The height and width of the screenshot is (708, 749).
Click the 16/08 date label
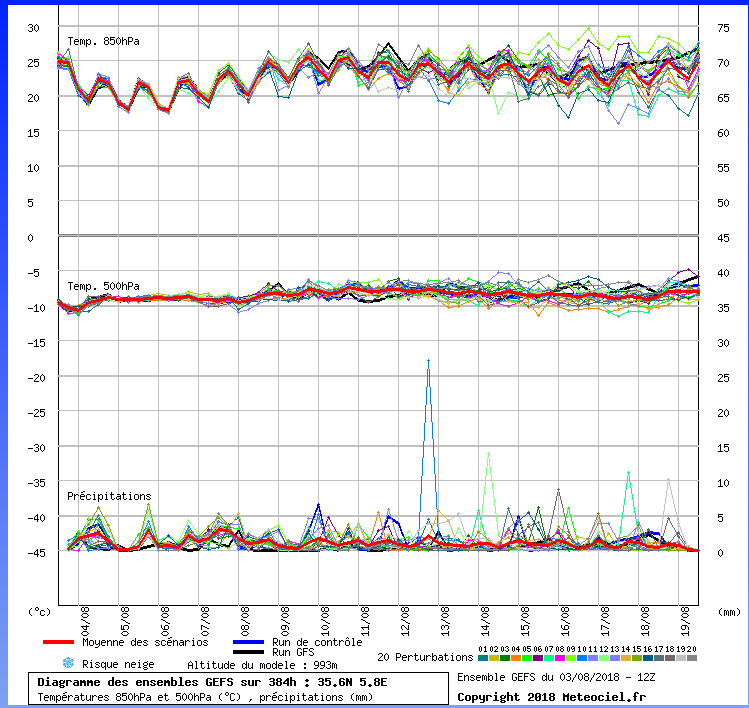click(x=565, y=622)
